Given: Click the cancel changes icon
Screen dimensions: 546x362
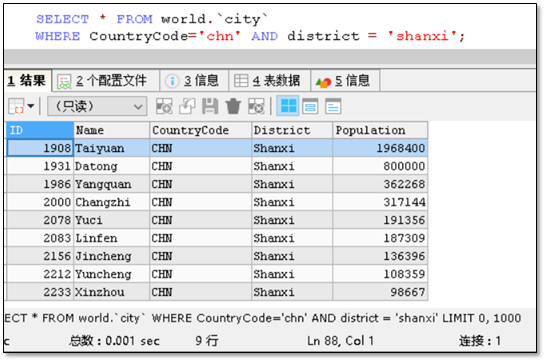Looking at the screenshot, I should tap(256, 106).
